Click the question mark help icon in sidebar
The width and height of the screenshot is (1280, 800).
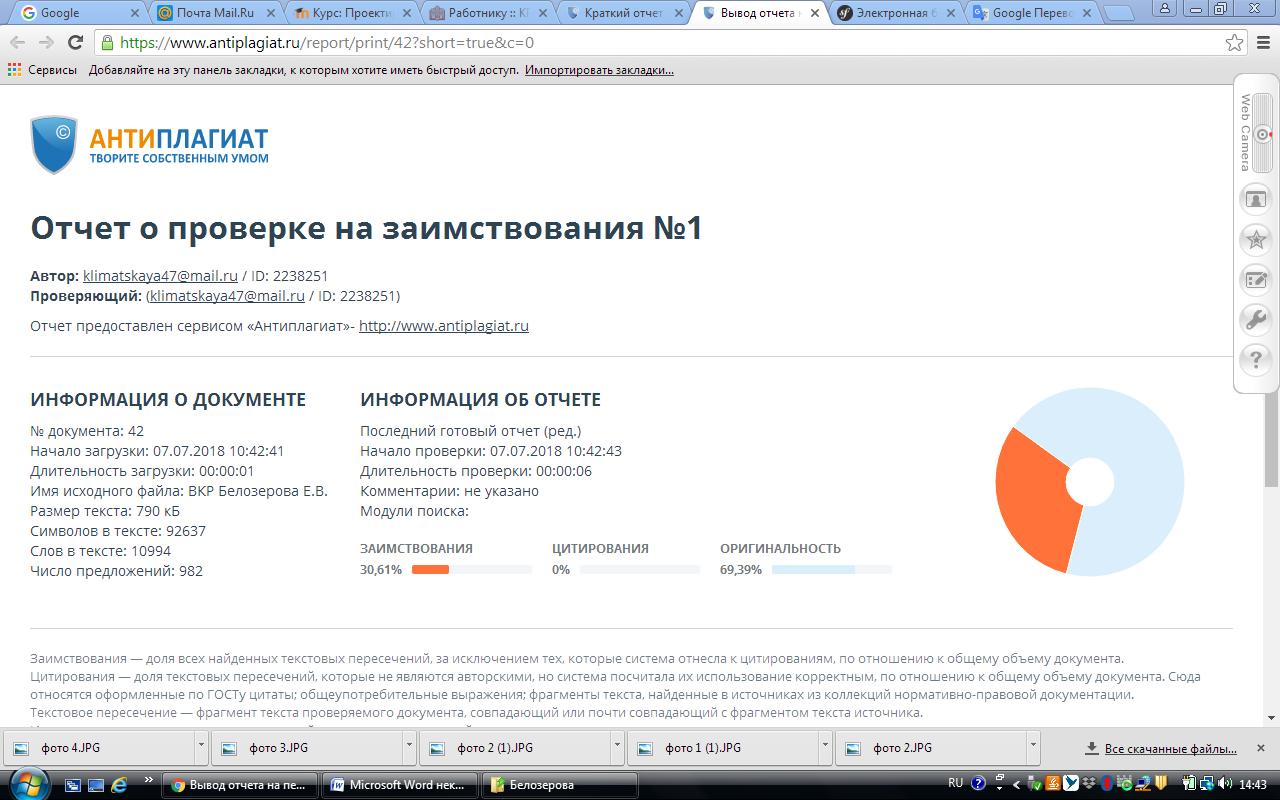click(1254, 359)
